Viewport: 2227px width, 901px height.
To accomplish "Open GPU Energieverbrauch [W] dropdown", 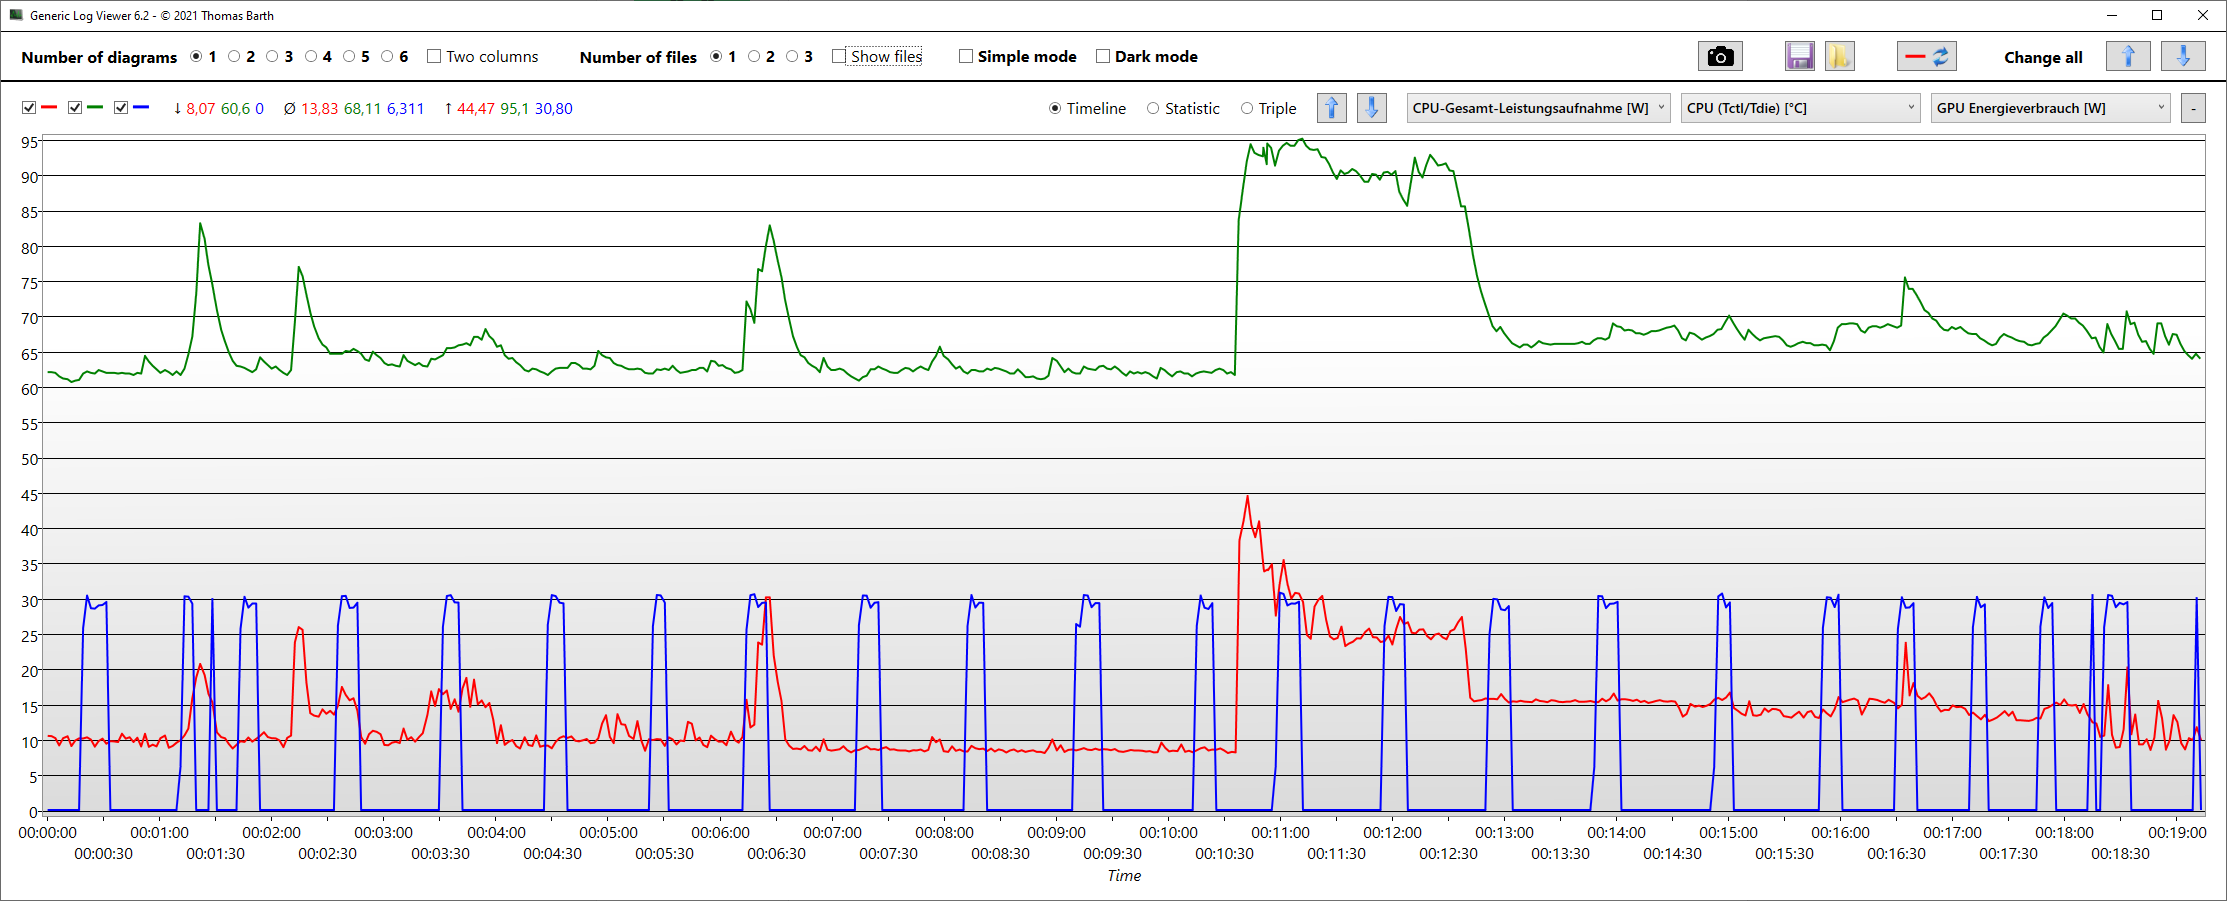I will [2050, 108].
